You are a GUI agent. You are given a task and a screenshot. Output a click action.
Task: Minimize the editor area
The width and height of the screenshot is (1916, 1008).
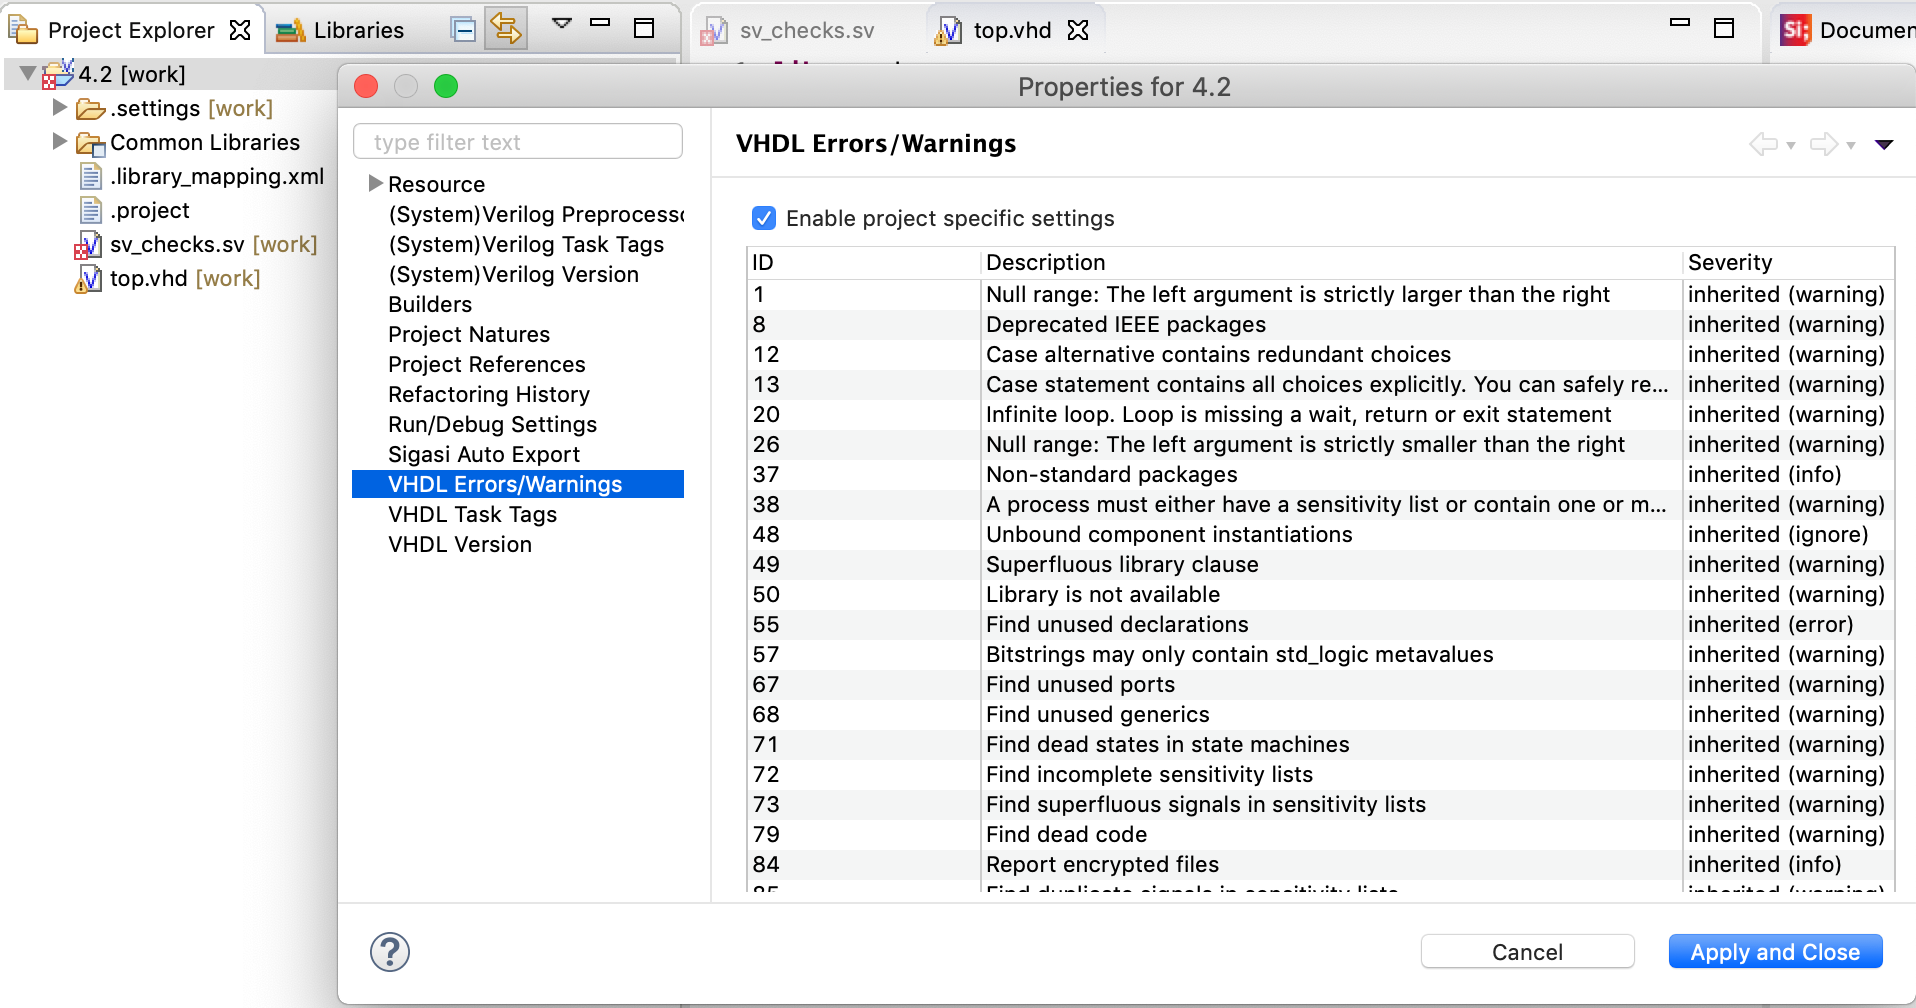(1680, 22)
